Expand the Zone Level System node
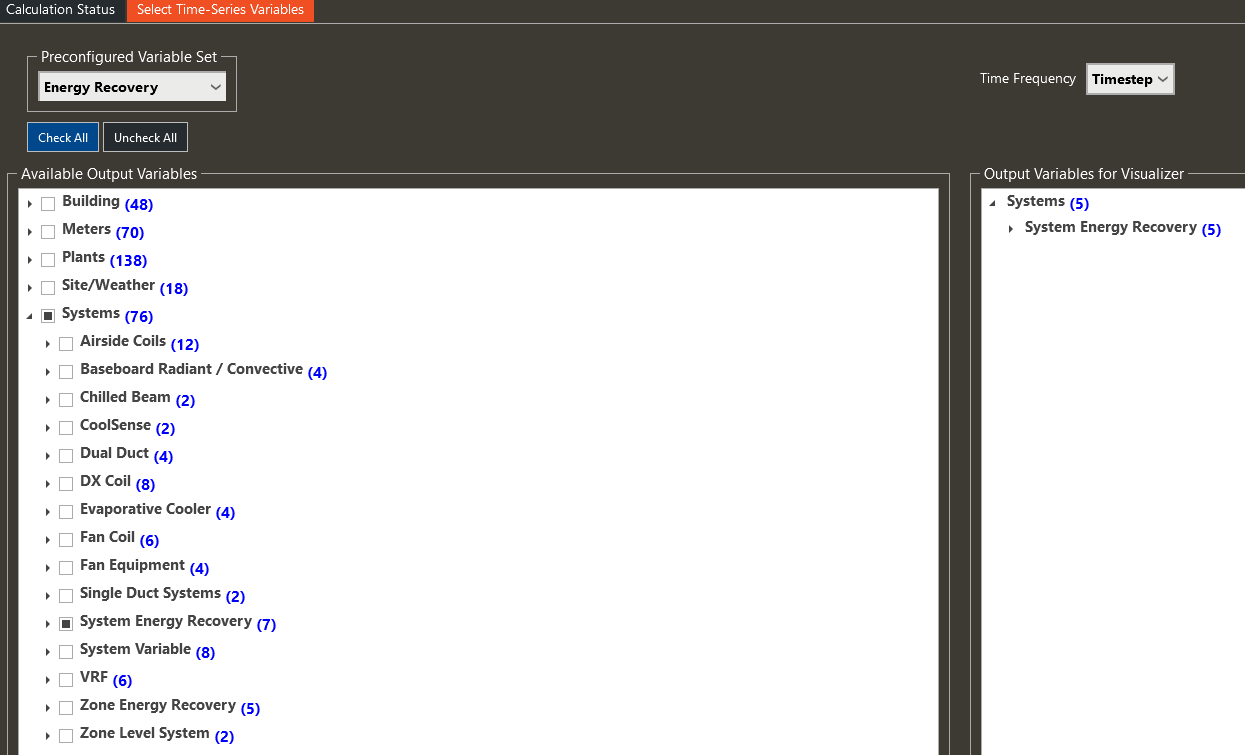The width and height of the screenshot is (1245, 755). (48, 736)
